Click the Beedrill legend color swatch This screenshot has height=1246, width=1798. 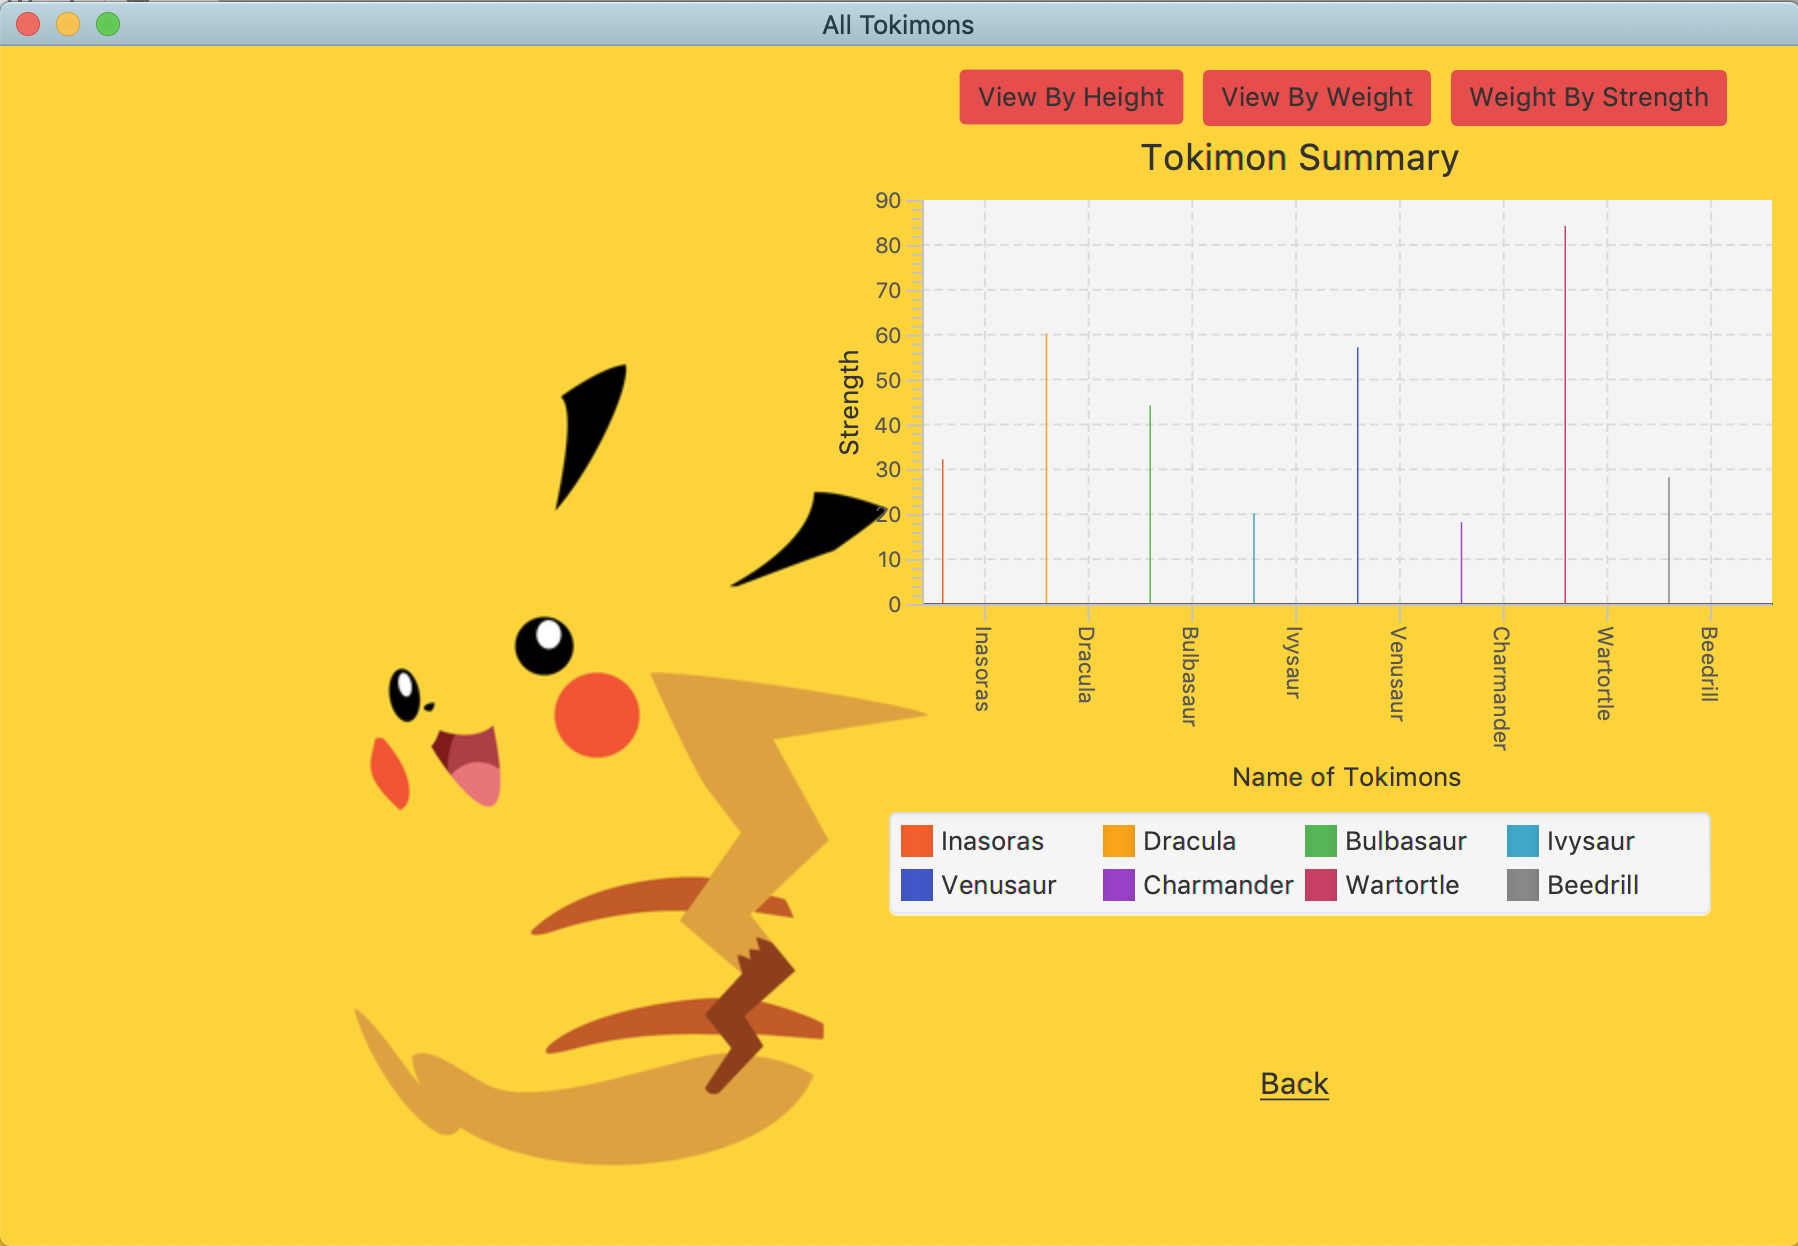(1522, 885)
